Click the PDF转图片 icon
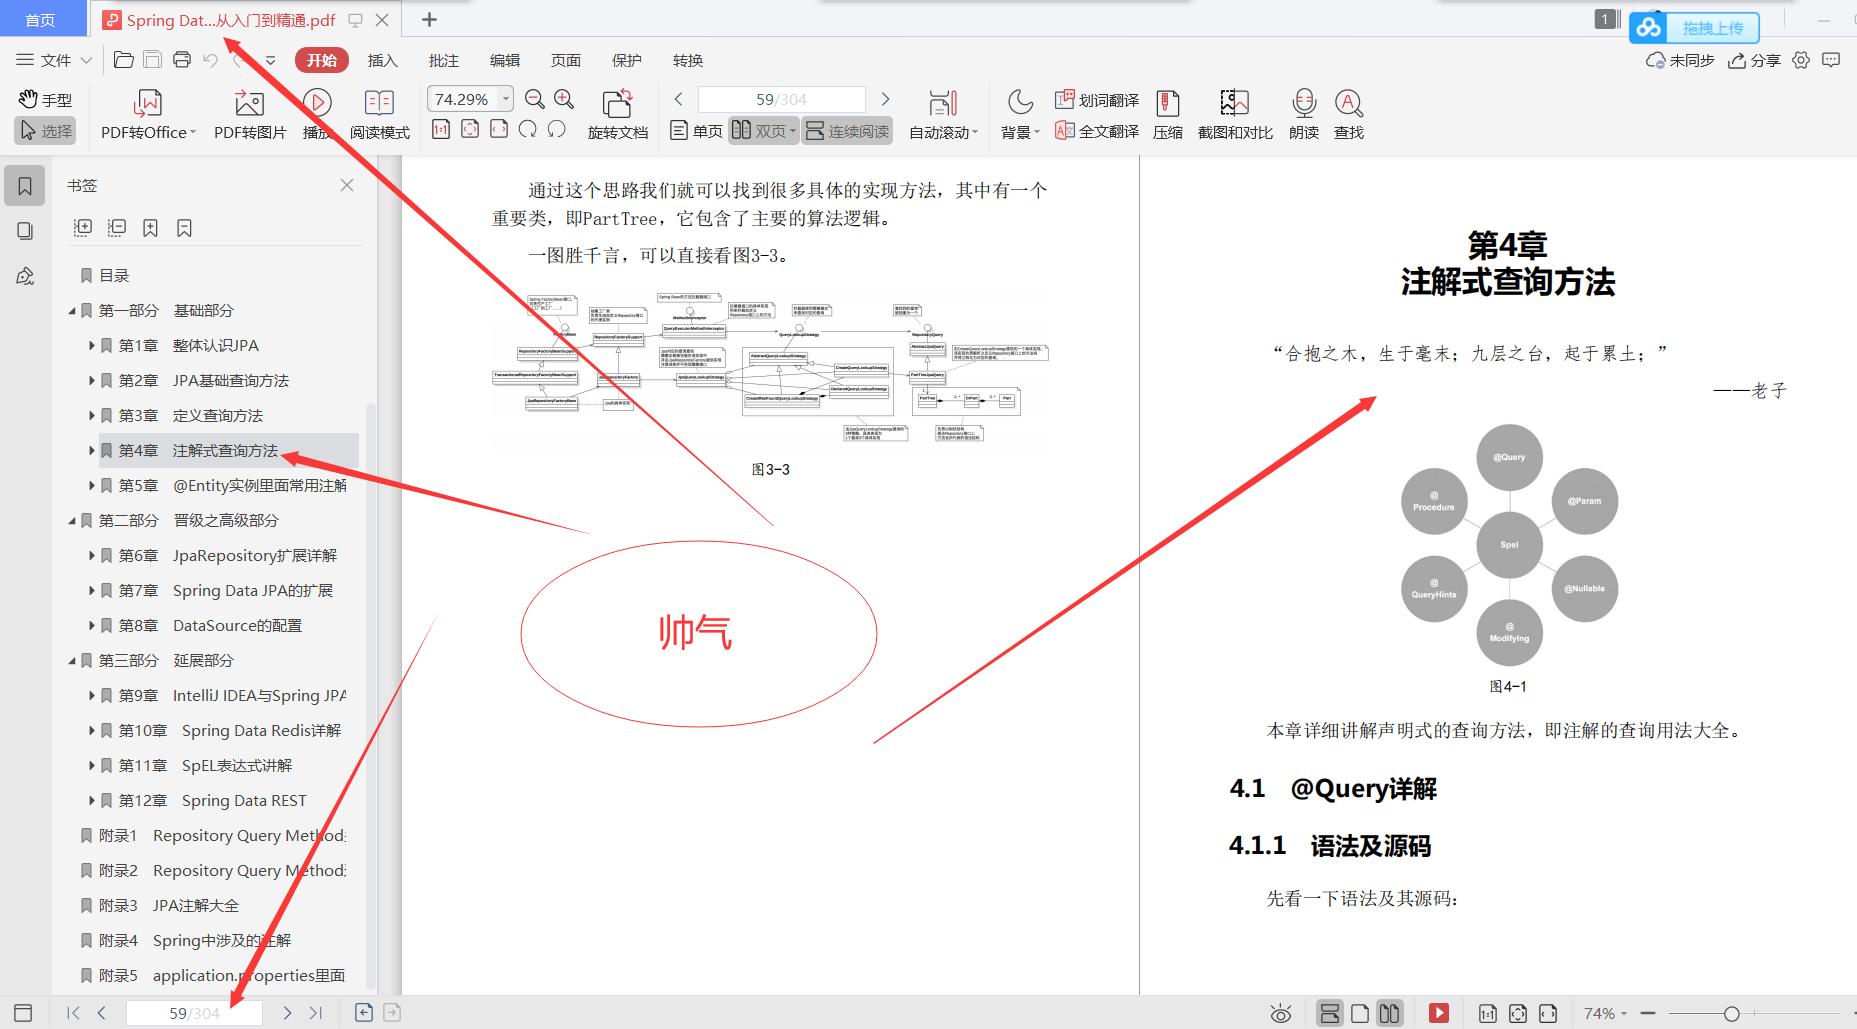This screenshot has width=1857, height=1029. tap(249, 104)
